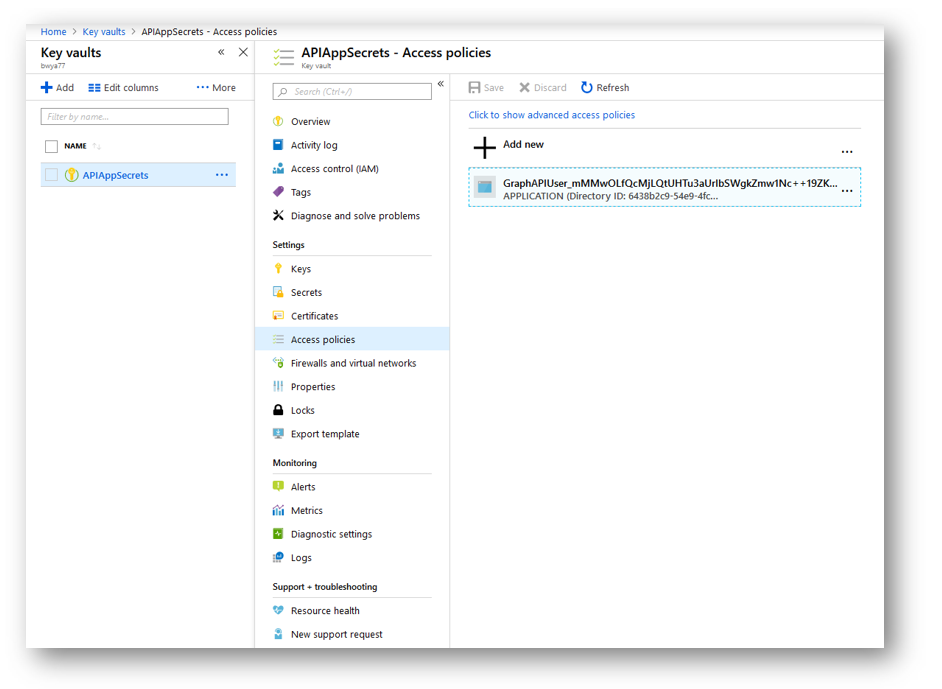Open Diagnostic settings page
The height and width of the screenshot is (689, 942).
pos(332,534)
